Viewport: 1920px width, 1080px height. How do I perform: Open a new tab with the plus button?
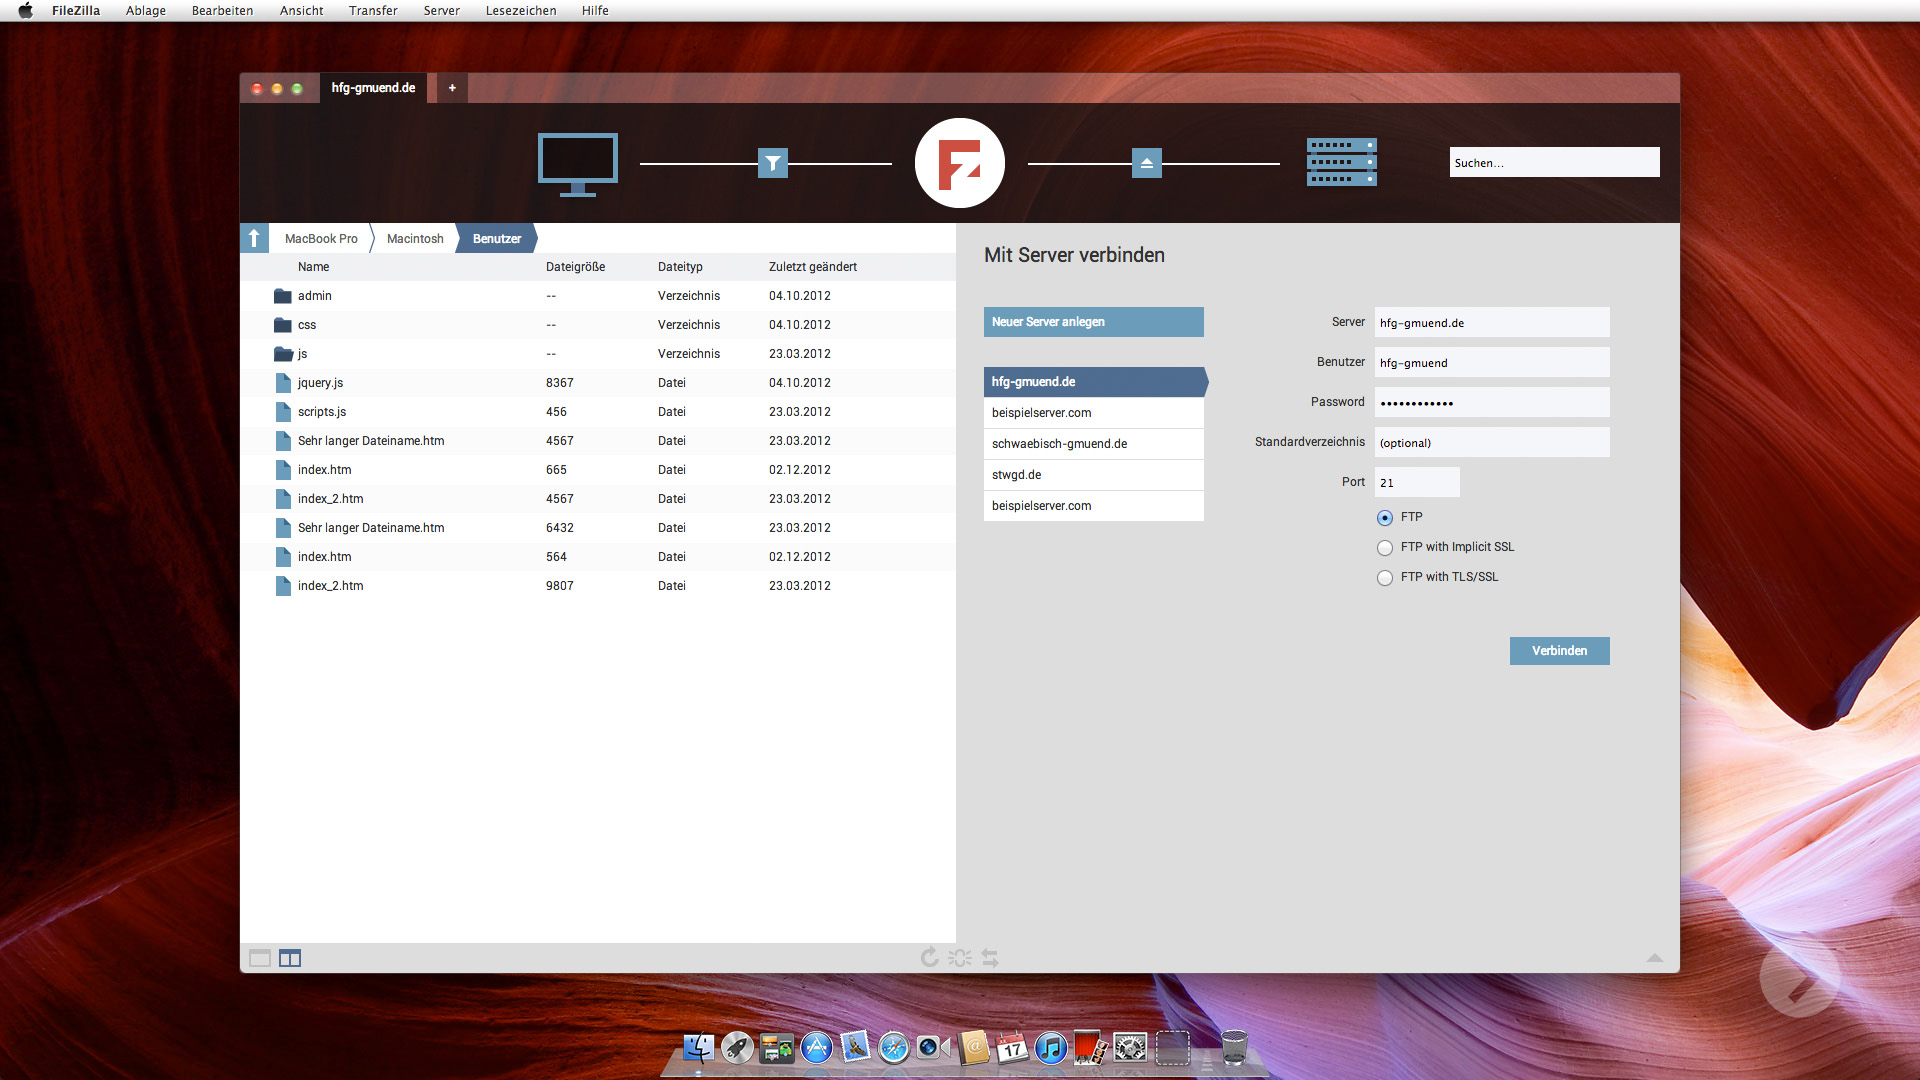click(452, 88)
